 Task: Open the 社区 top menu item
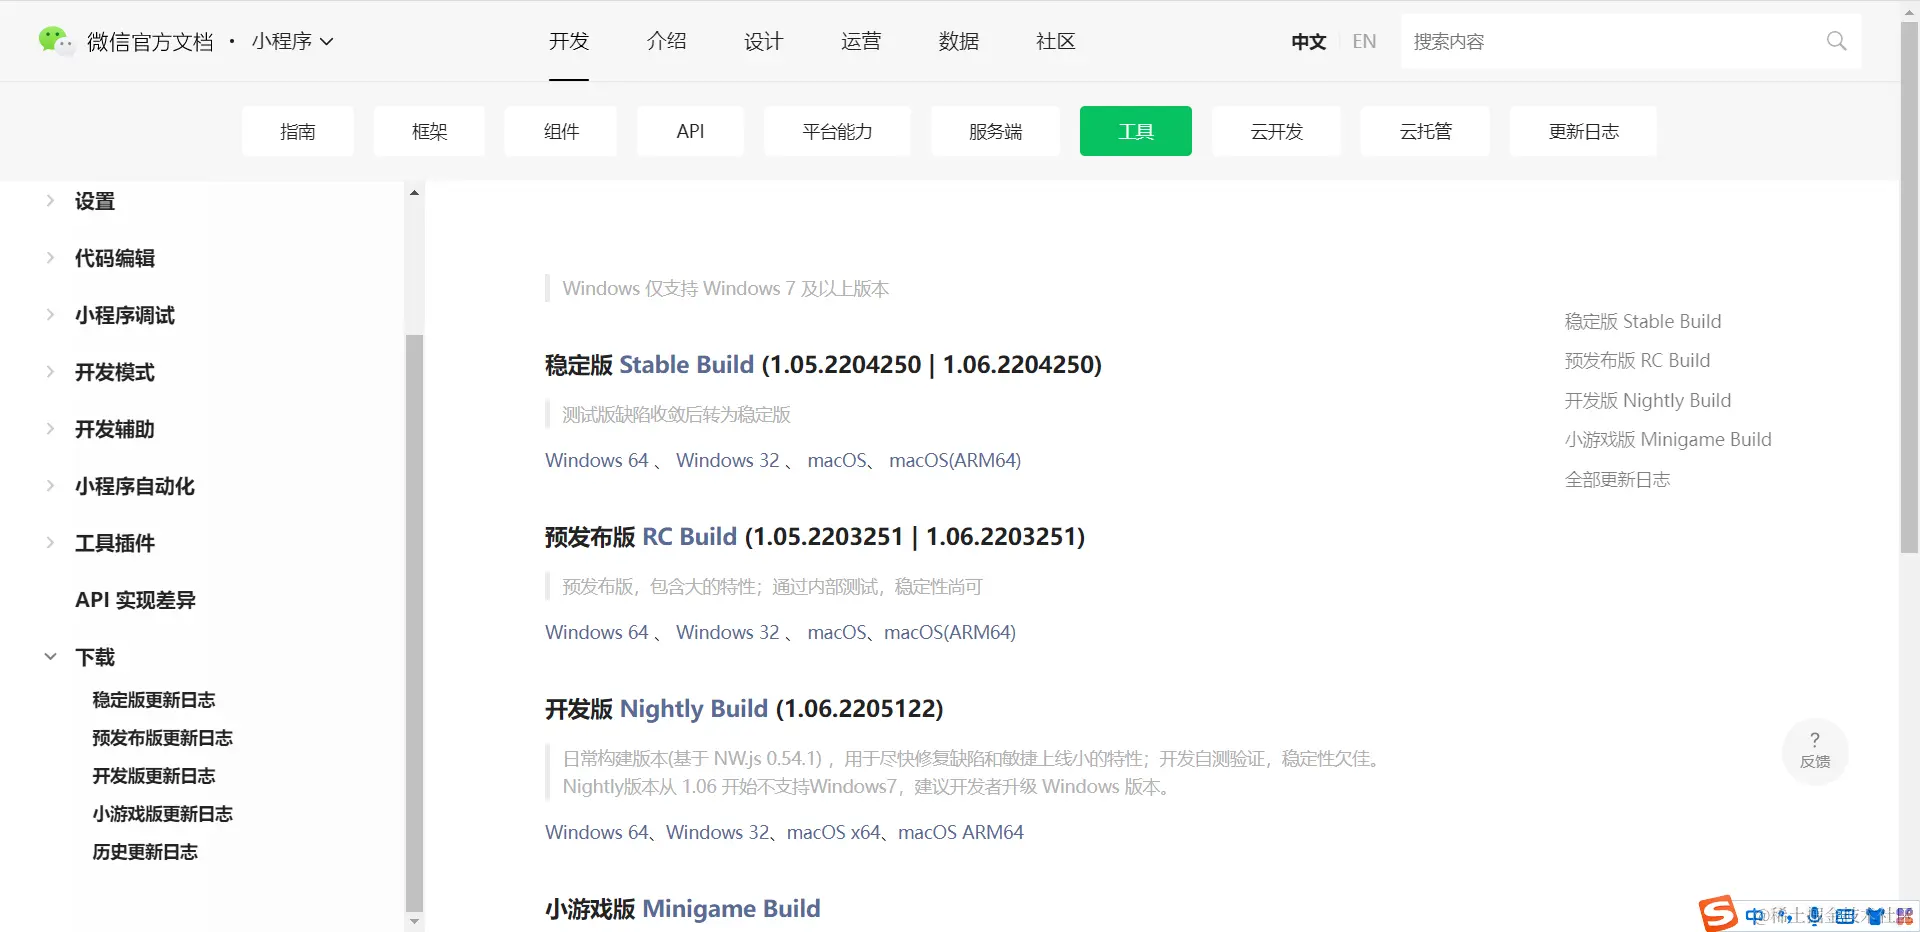(x=1056, y=41)
